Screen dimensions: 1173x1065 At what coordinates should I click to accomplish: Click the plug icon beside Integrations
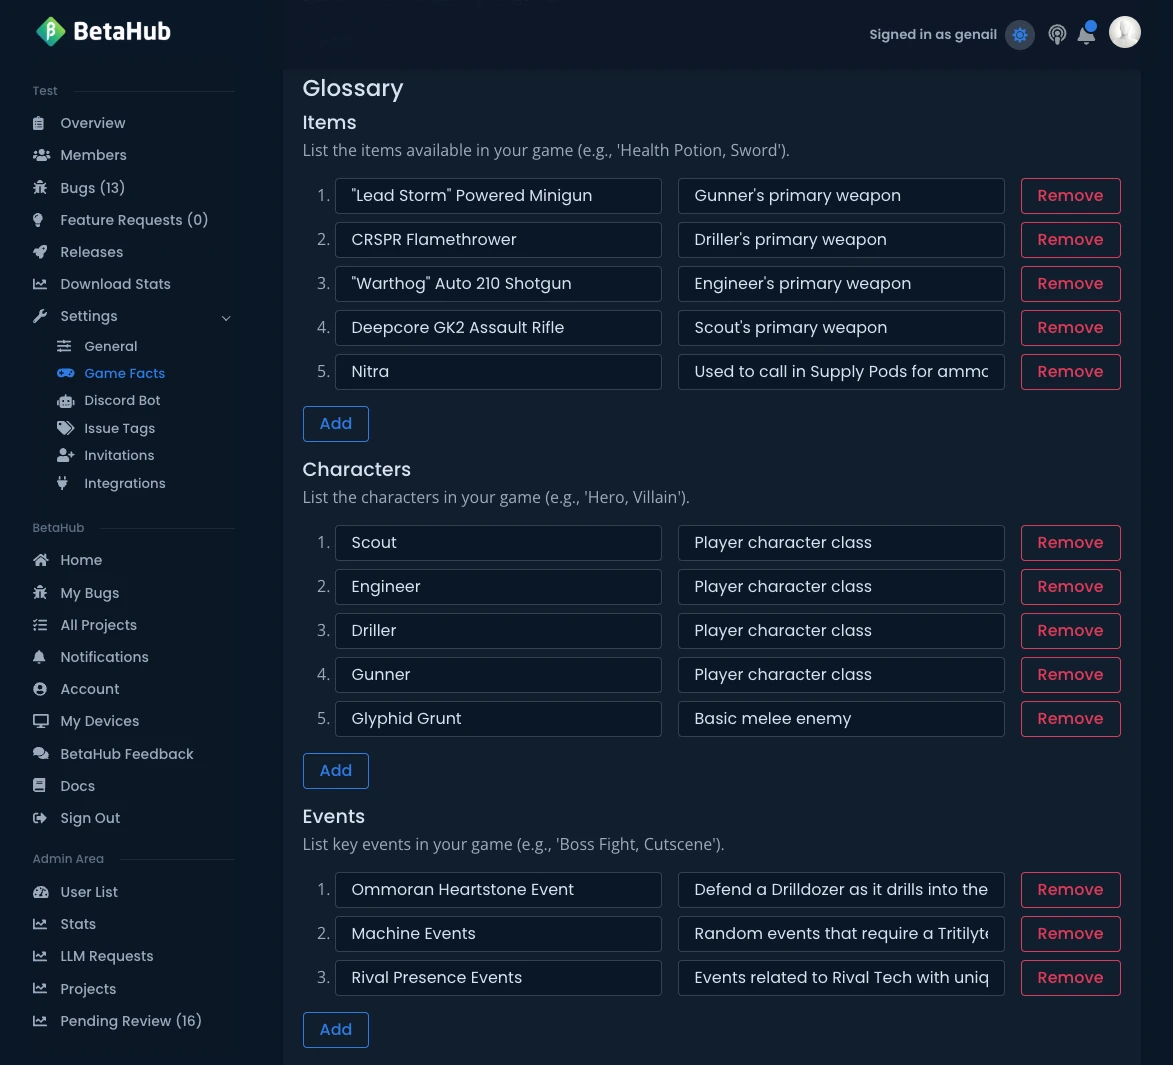tap(63, 484)
